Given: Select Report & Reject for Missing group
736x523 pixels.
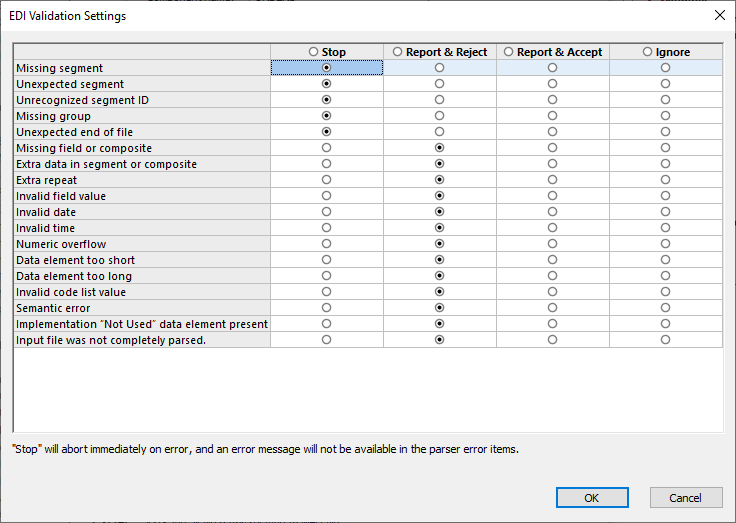Looking at the screenshot, I should point(439,116).
